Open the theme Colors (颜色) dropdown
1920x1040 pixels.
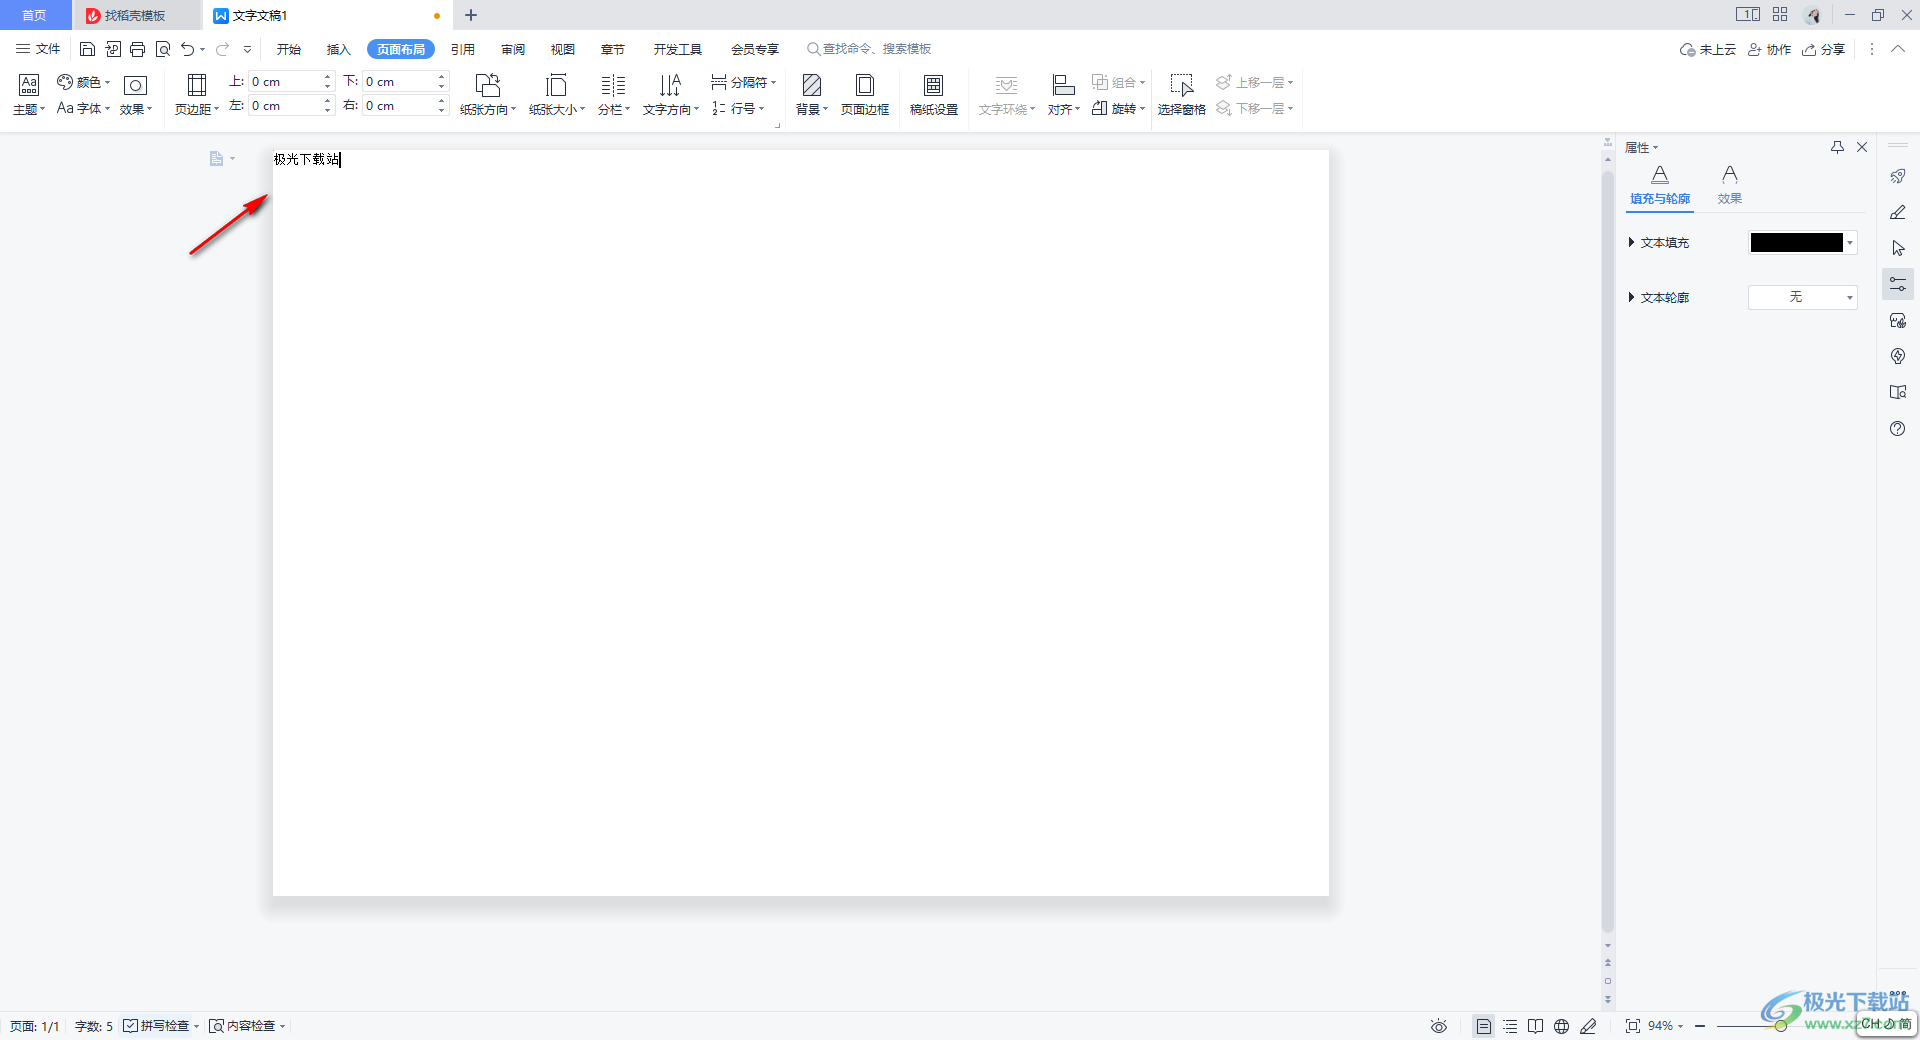point(84,82)
